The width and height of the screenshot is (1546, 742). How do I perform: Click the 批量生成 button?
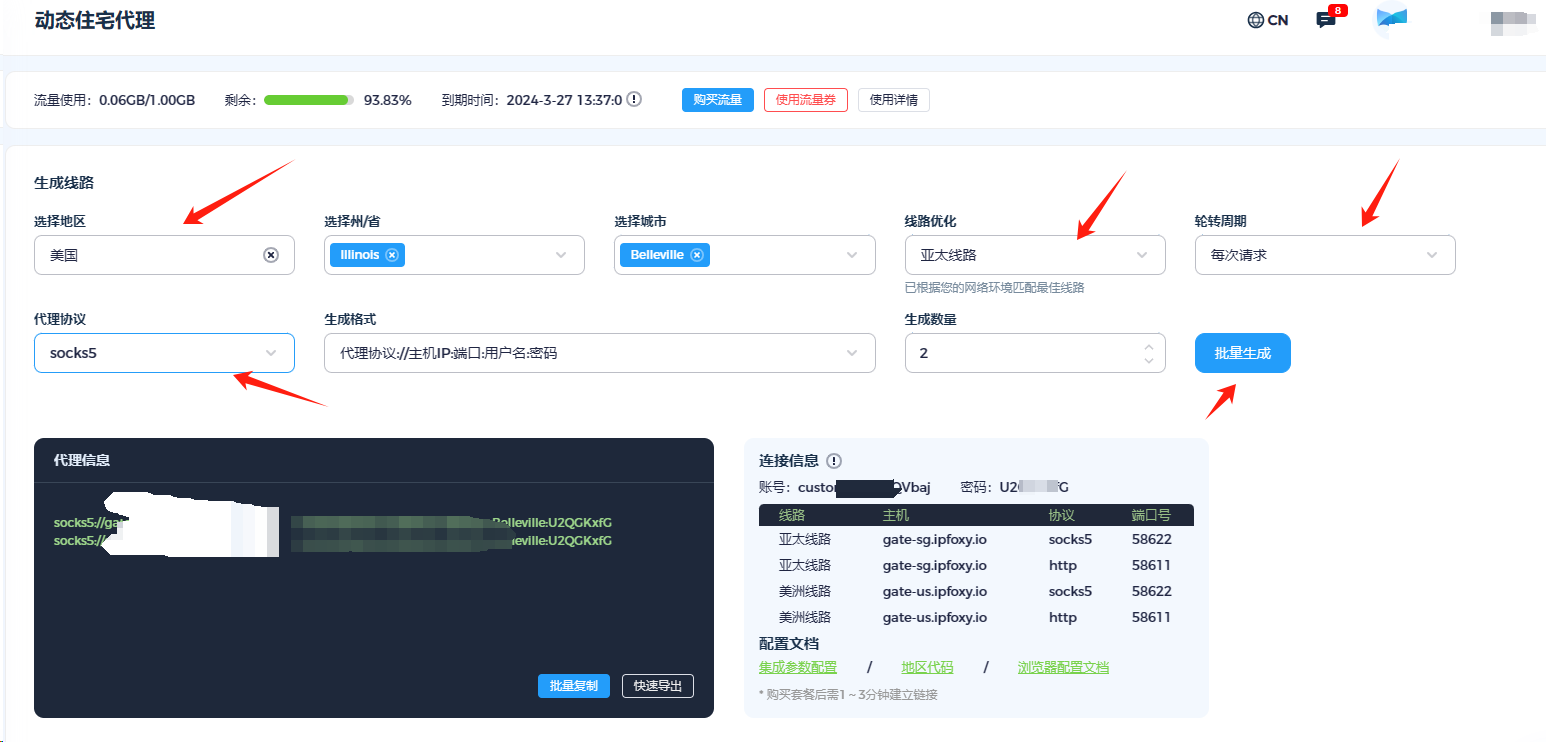1243,353
